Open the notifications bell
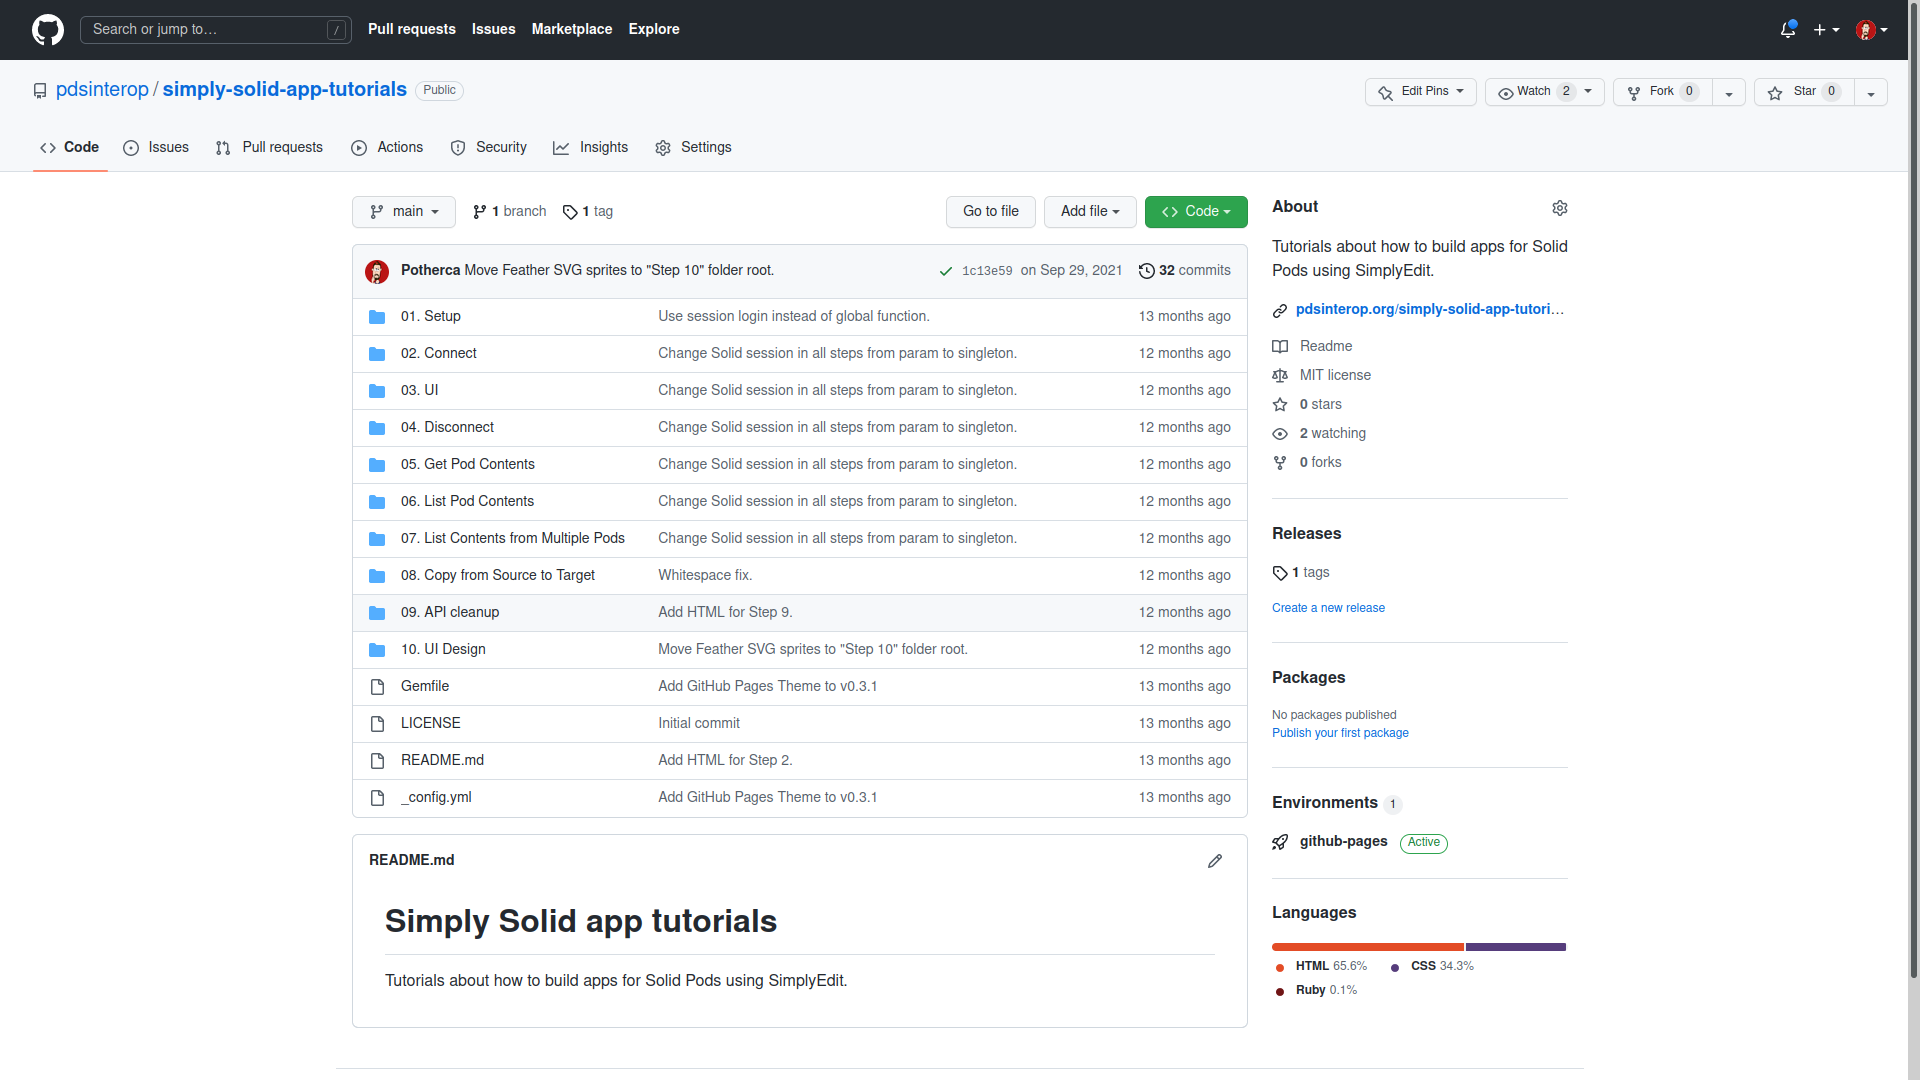Viewport: 1920px width, 1080px height. [x=1788, y=30]
